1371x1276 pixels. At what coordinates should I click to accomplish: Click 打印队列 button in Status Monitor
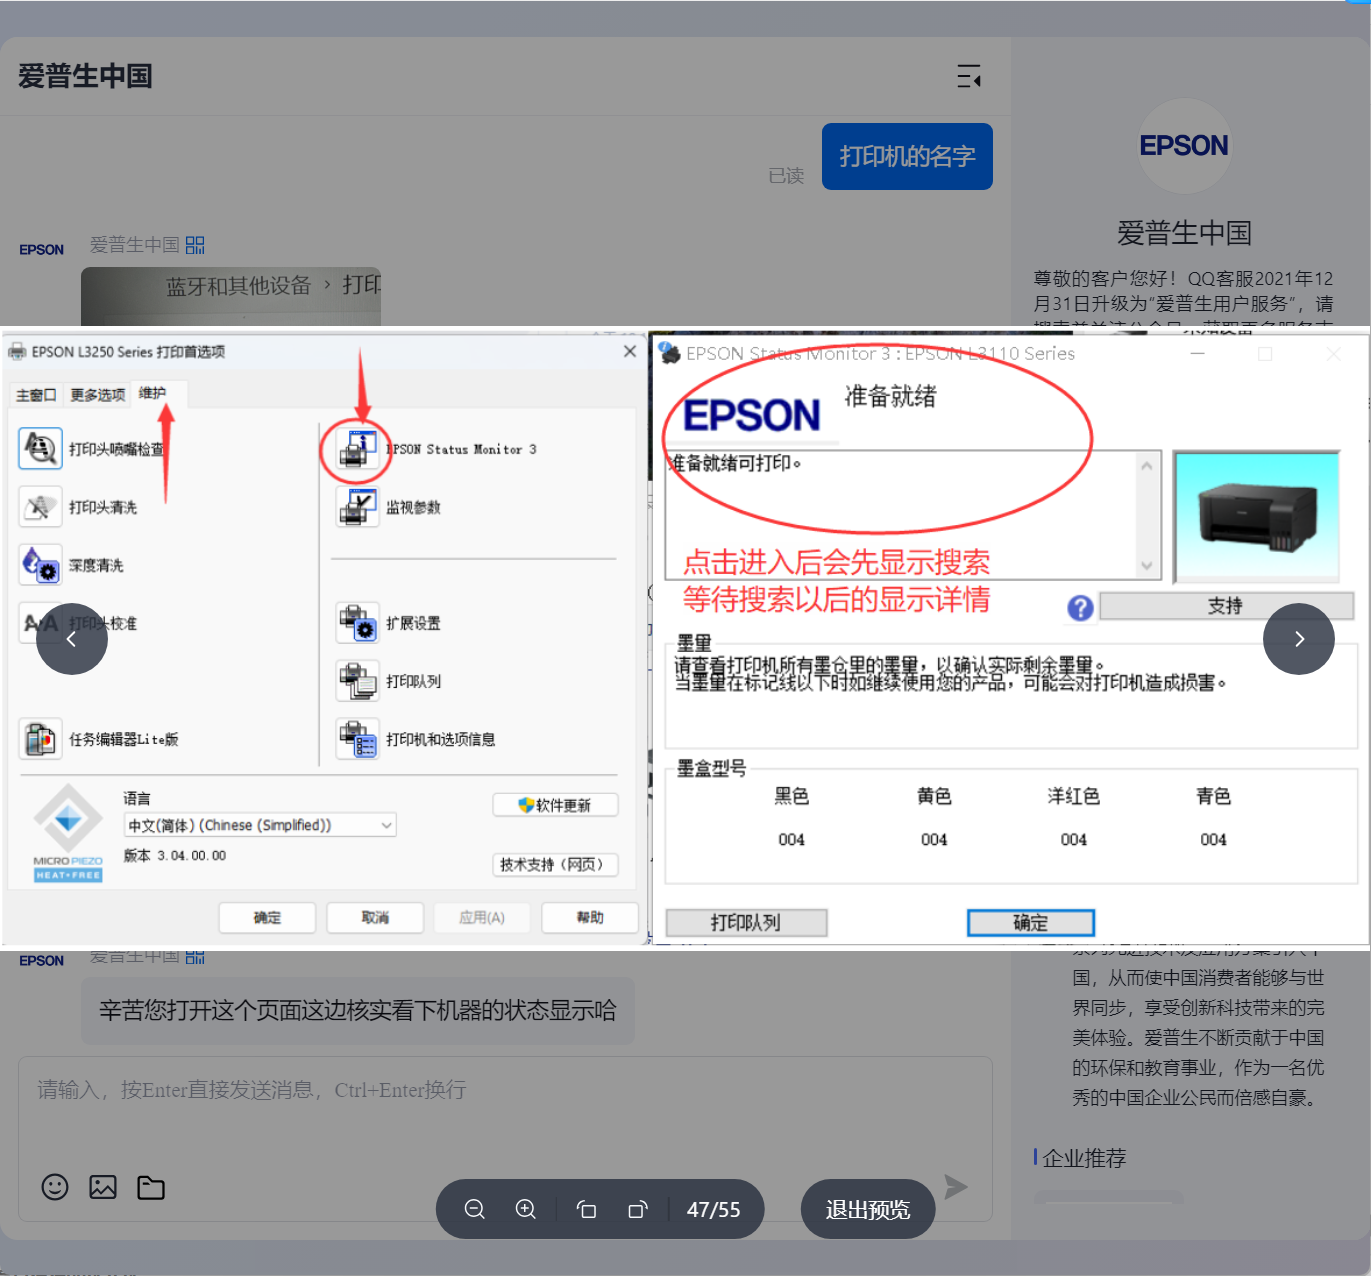pos(746,923)
